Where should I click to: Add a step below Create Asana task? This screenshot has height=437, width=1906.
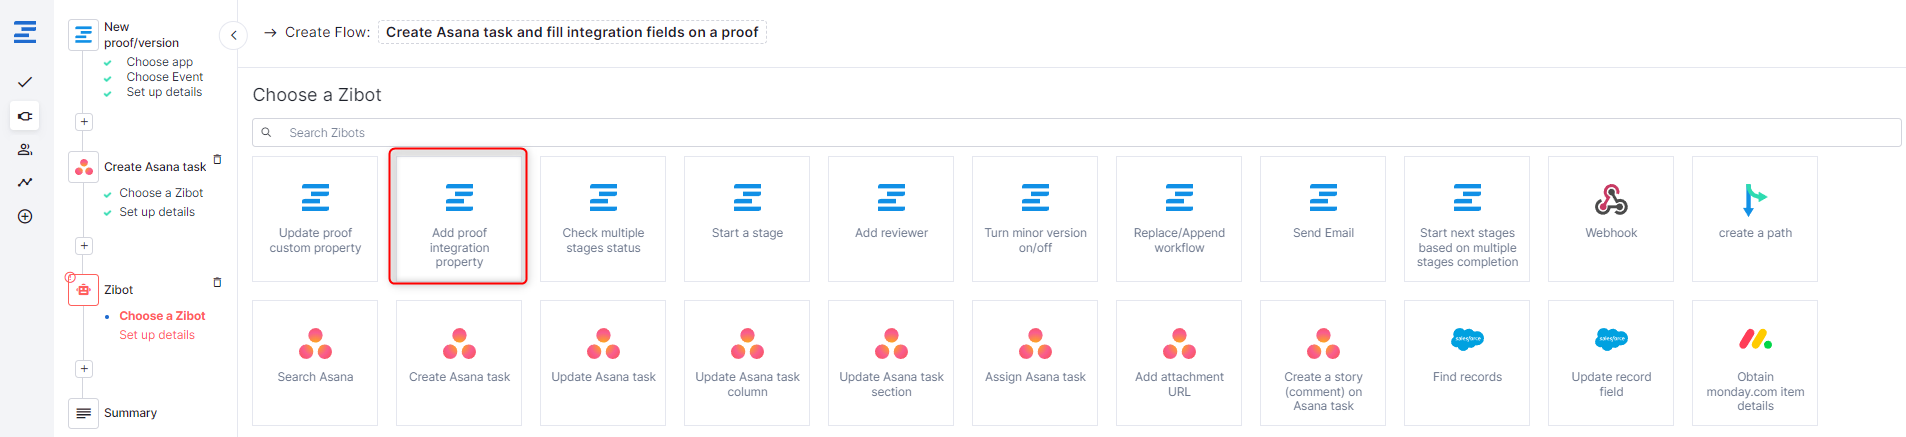[84, 246]
